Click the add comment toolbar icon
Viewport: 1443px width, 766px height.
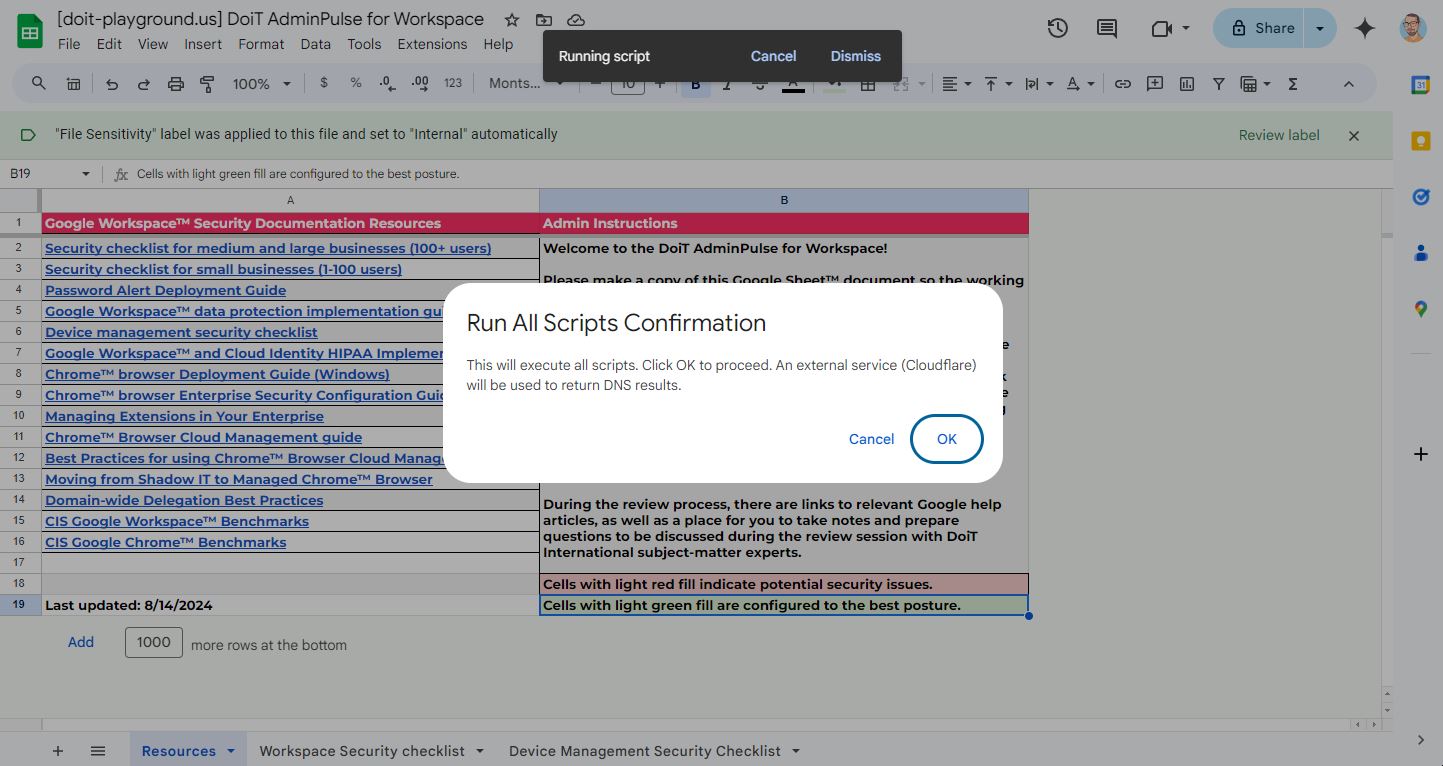point(1155,84)
